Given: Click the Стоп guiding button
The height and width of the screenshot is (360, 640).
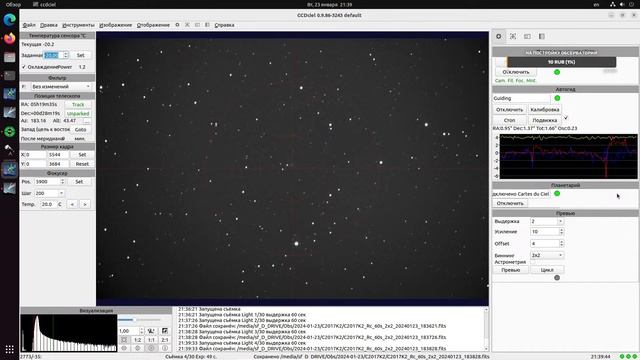Looking at the screenshot, I should [x=509, y=120].
